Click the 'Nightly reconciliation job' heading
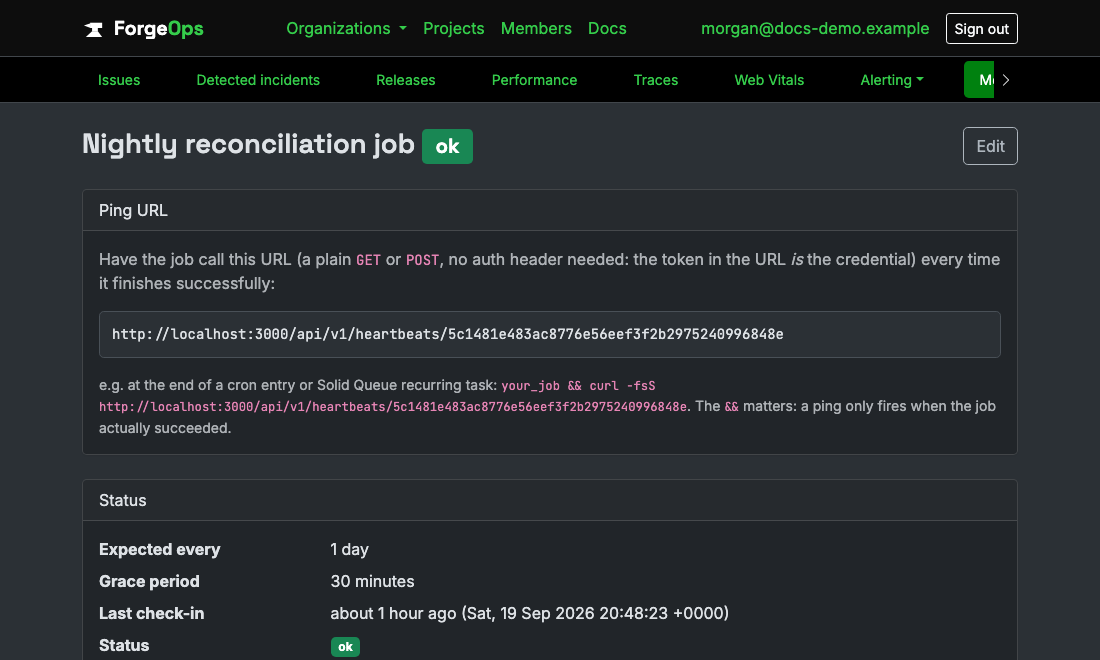Viewport: 1100px width, 660px height. (248, 144)
